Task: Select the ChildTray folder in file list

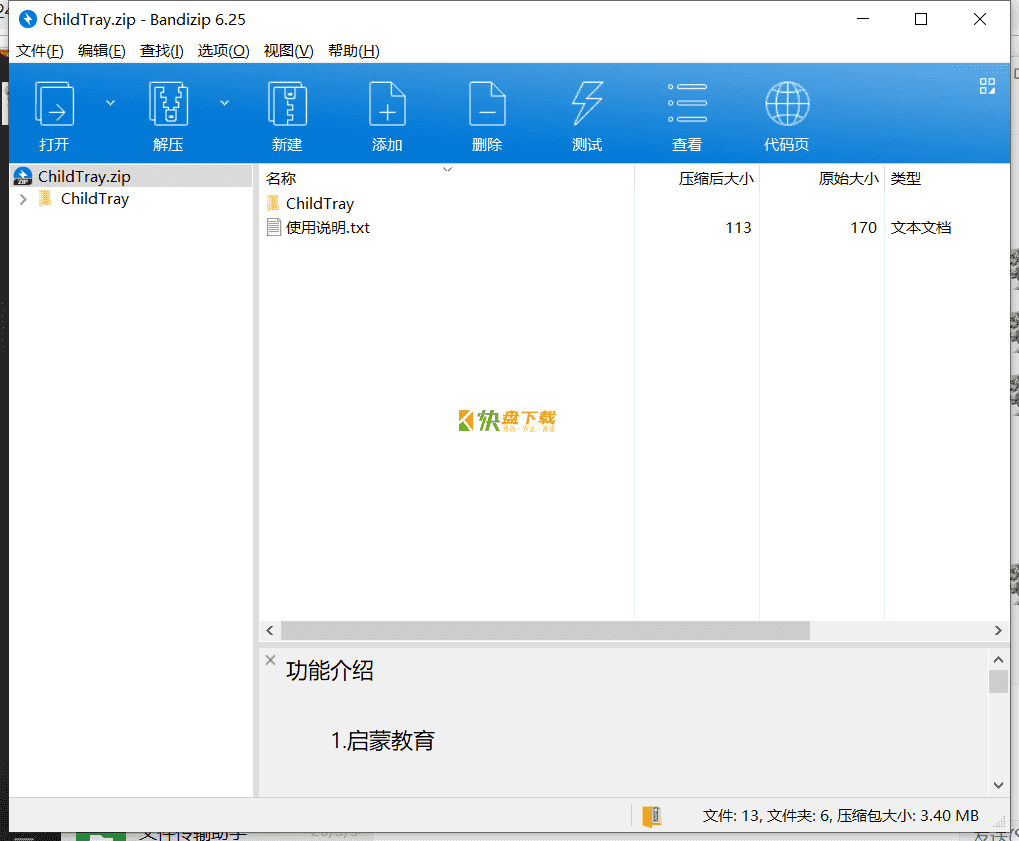Action: click(320, 203)
